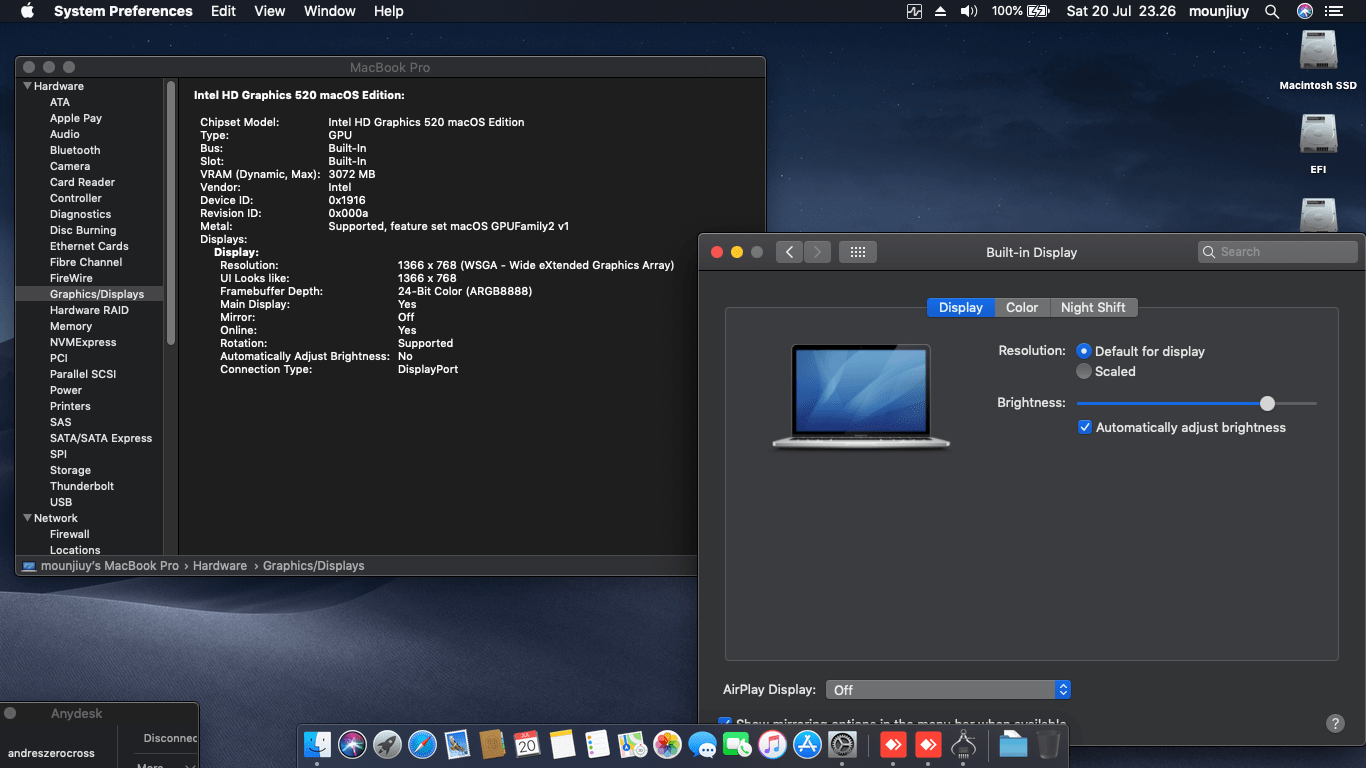This screenshot has height=768, width=1366.
Task: Click System Preferences gear in dock
Action: [x=842, y=744]
